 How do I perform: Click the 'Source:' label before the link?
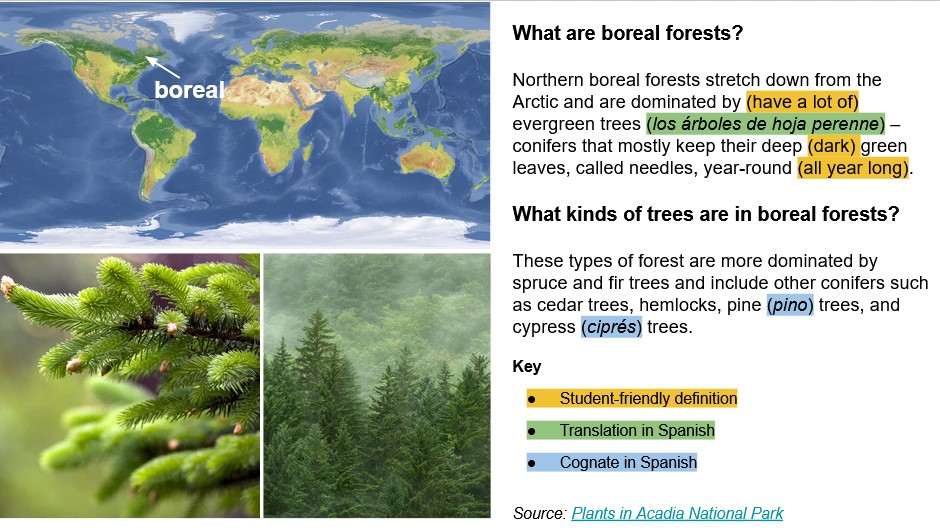tap(539, 513)
